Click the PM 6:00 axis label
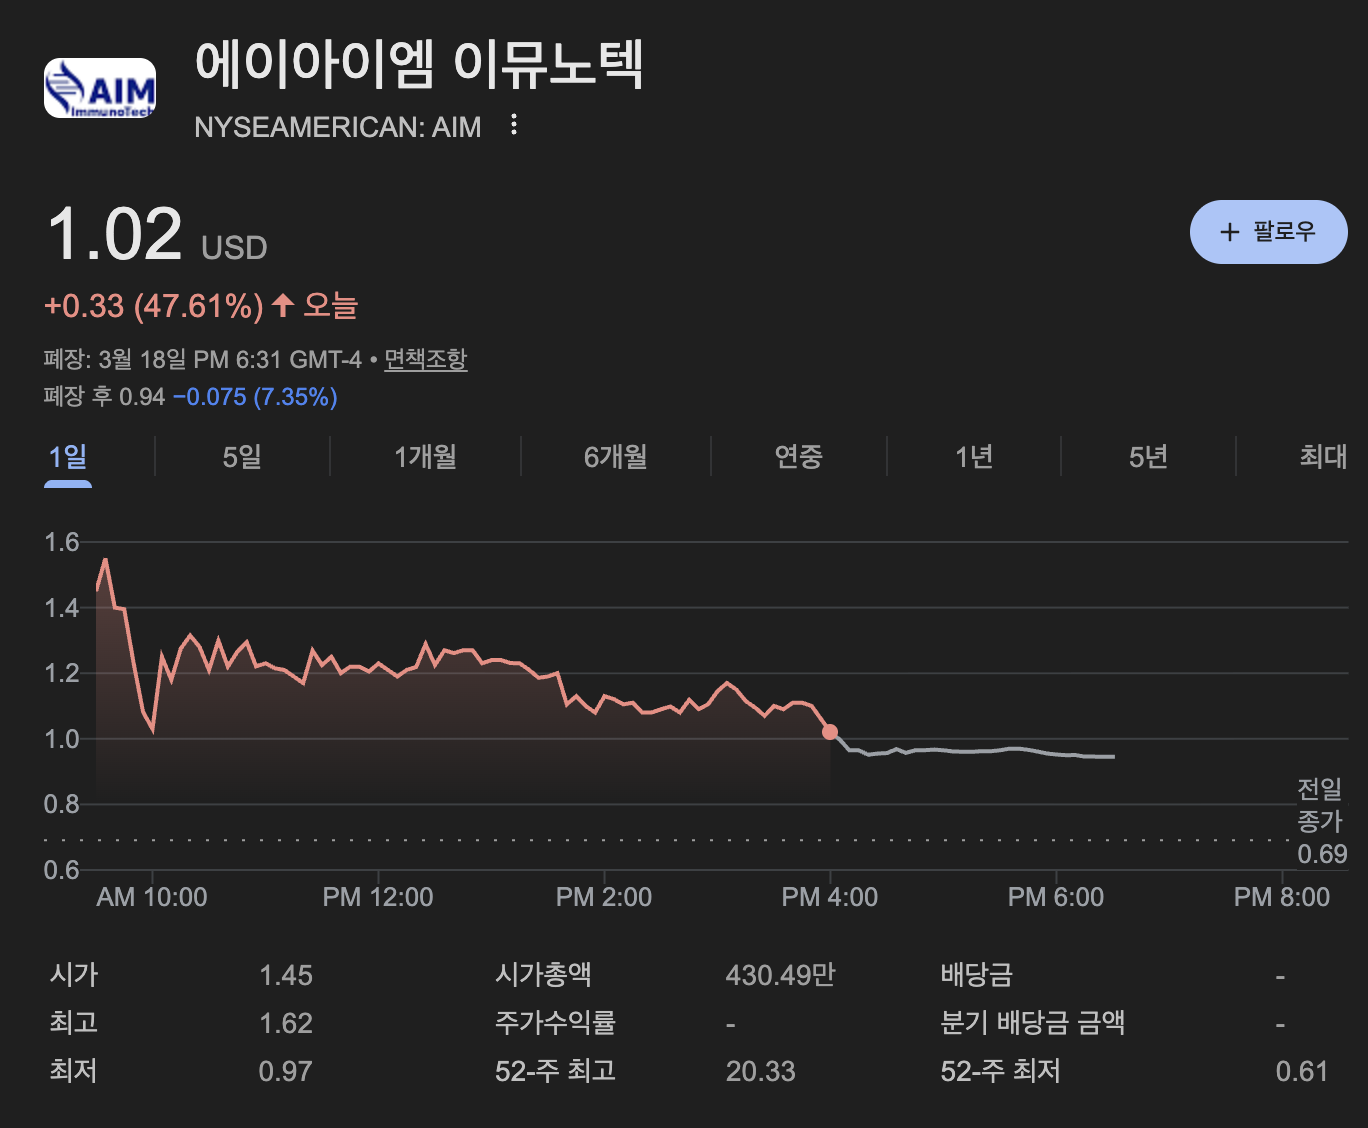The width and height of the screenshot is (1368, 1128). (x=1056, y=897)
